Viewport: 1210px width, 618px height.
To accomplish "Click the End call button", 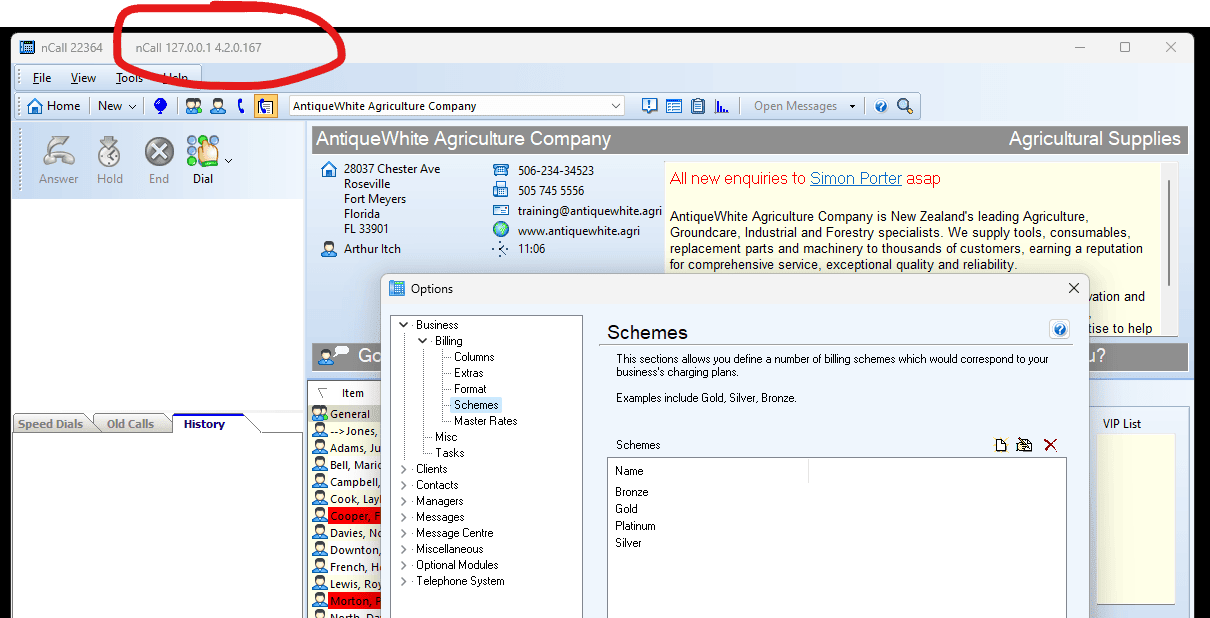I will [159, 160].
